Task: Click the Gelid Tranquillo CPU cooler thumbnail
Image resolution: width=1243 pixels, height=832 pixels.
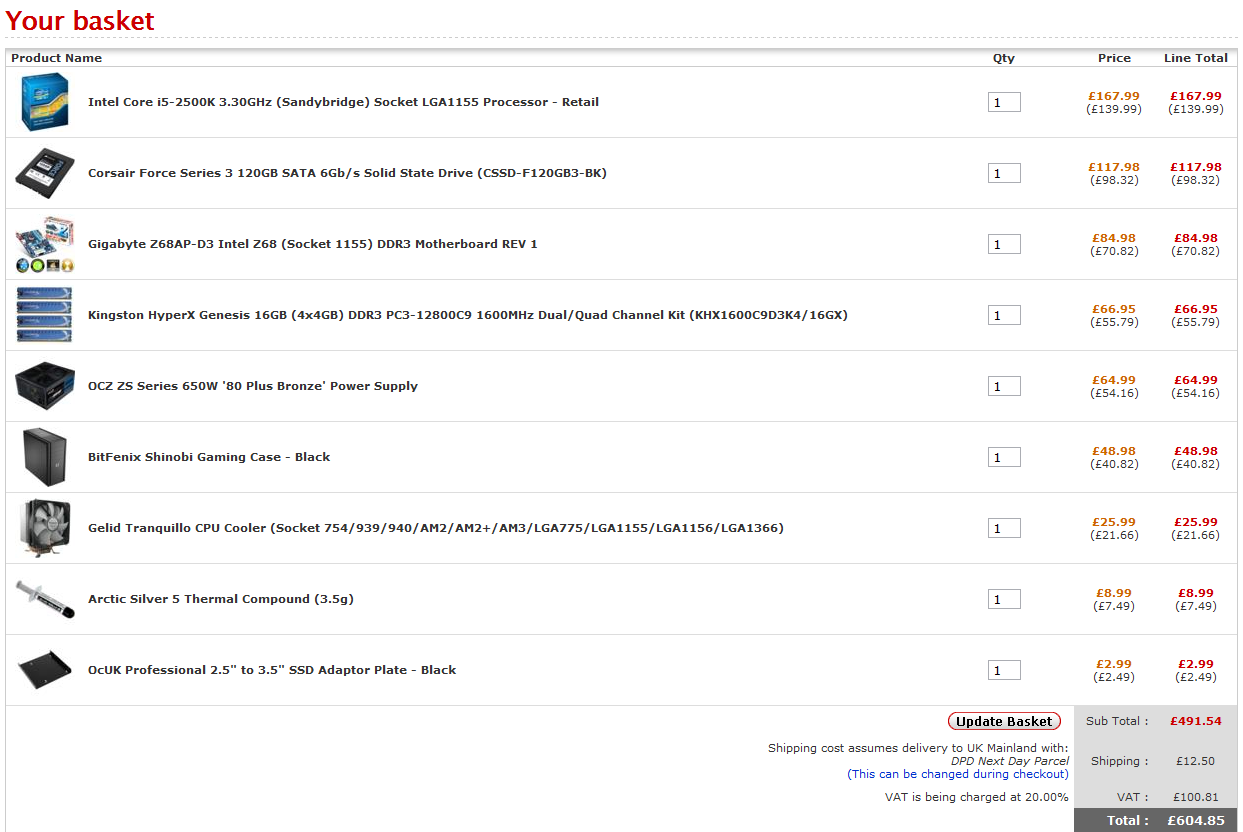Action: [x=45, y=528]
